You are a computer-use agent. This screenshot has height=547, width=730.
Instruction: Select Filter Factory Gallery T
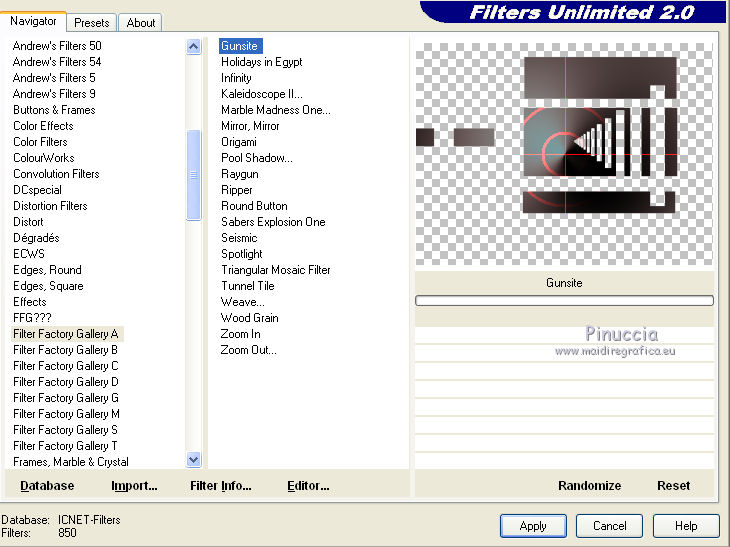[65, 446]
